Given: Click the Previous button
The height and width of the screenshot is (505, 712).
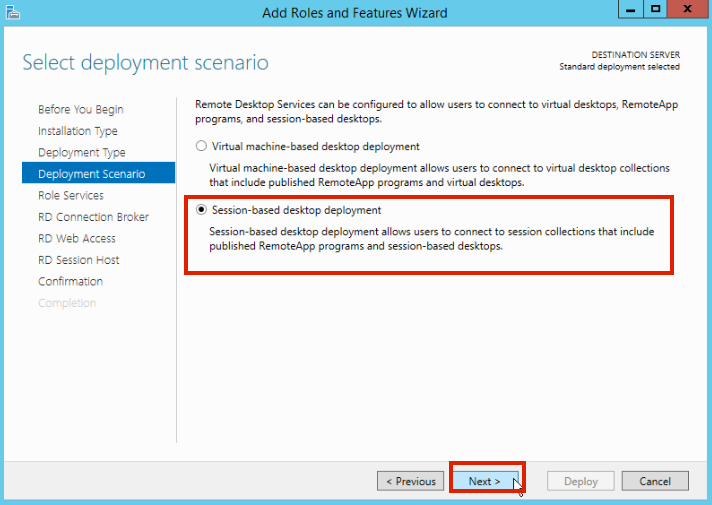Looking at the screenshot, I should click(x=411, y=481).
